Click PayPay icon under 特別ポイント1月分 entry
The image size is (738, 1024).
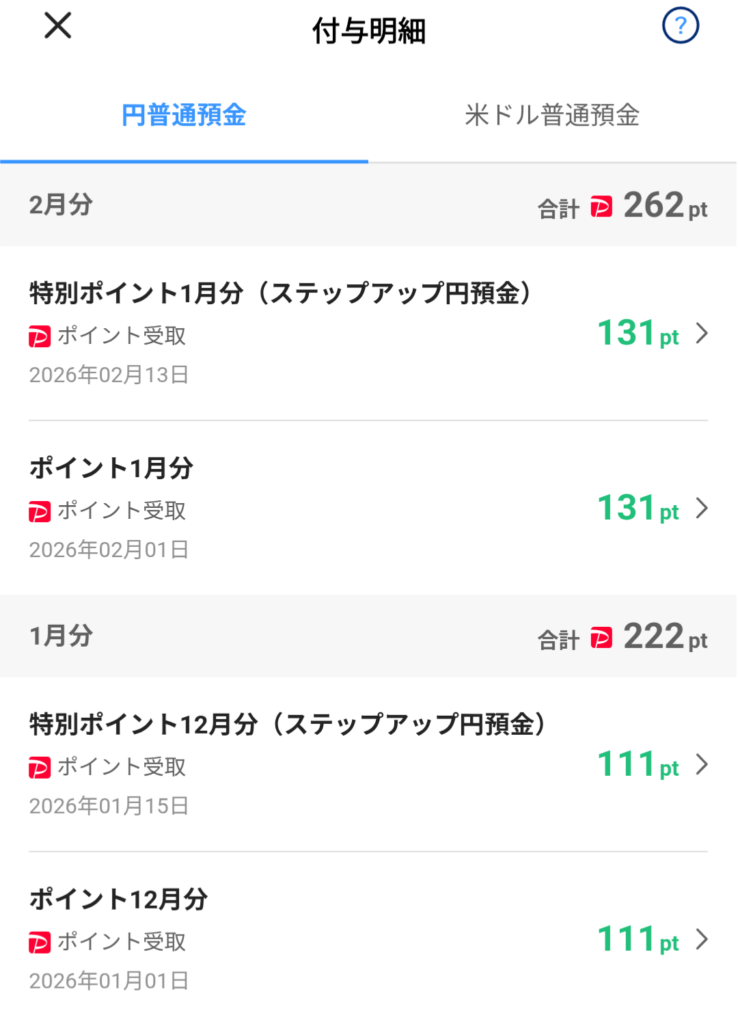[x=39, y=337]
